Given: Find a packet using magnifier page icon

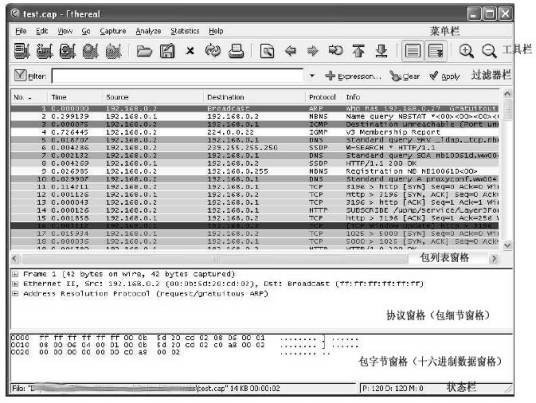Looking at the screenshot, I should coord(267,51).
